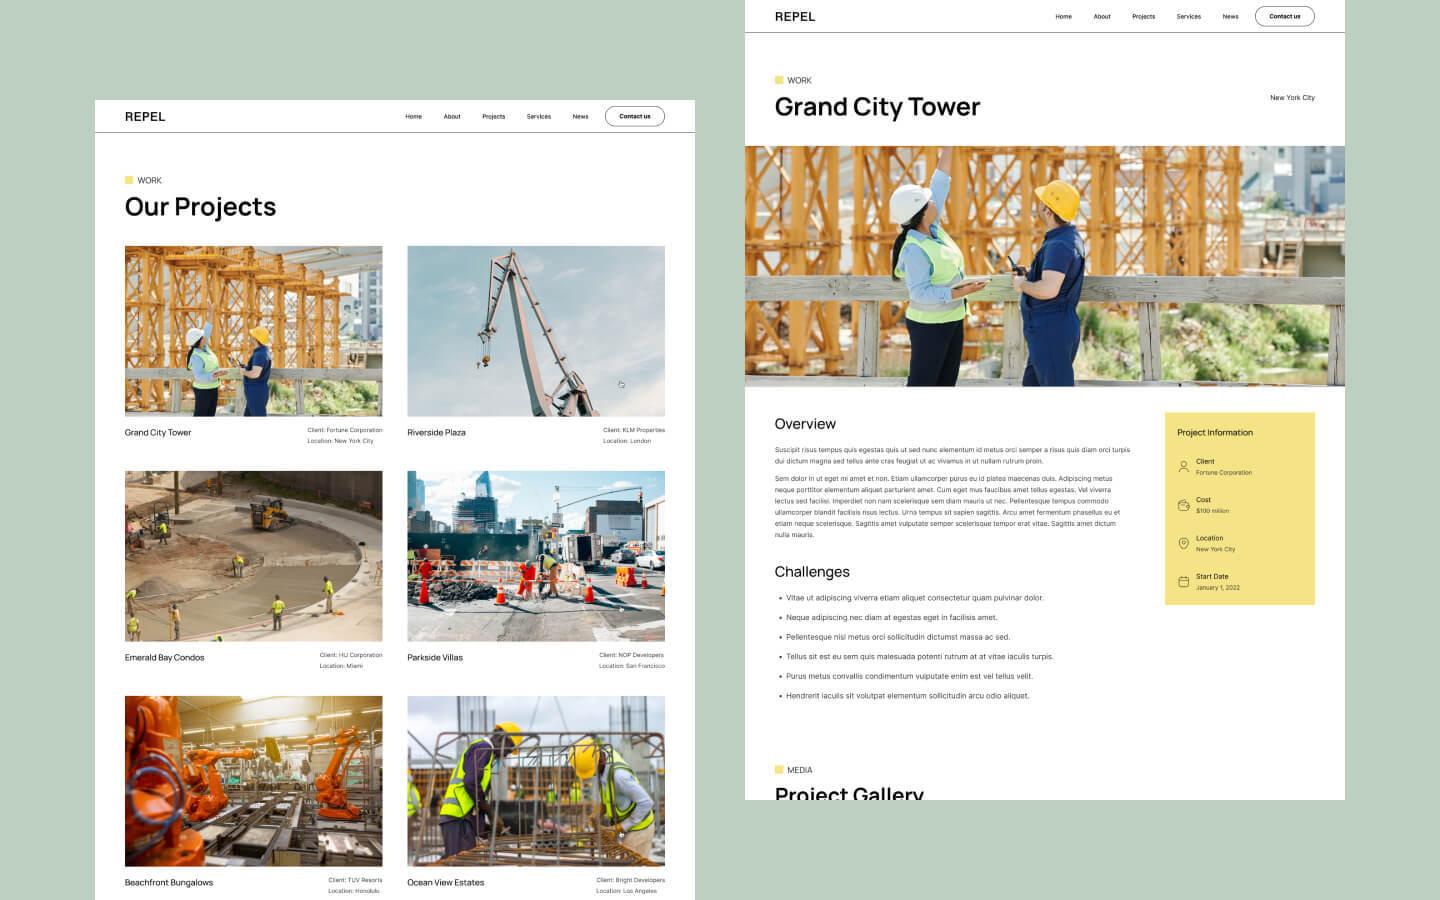Image resolution: width=1440 pixels, height=900 pixels.
Task: Go to Home from the top navigation
Action: [x=413, y=116]
